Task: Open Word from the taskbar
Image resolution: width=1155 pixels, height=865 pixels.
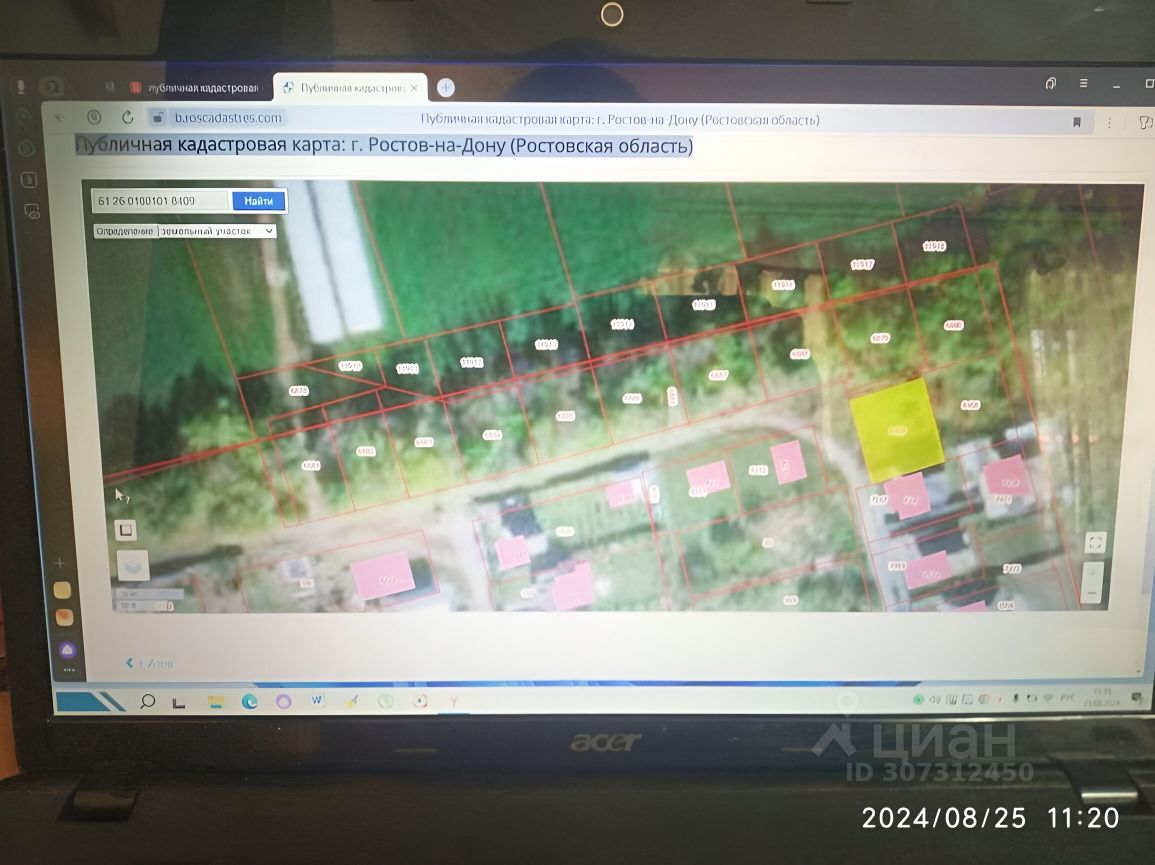Action: coord(317,700)
